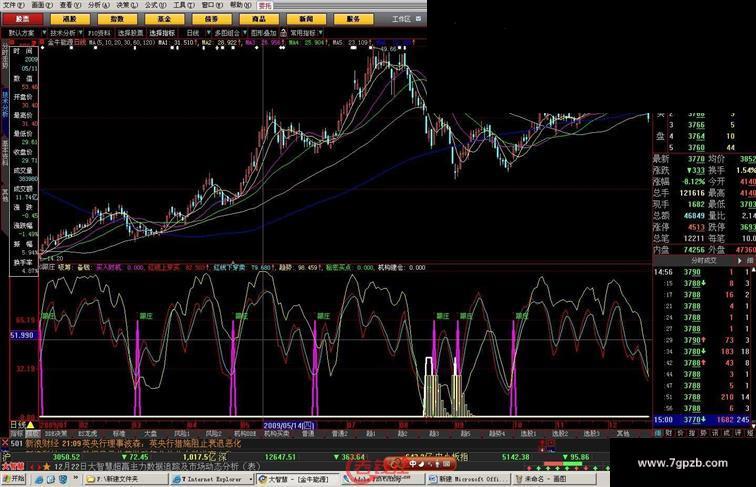Viewport: 756px width, 487px height.
Task: Click the 基金 category button
Action: tap(164, 19)
